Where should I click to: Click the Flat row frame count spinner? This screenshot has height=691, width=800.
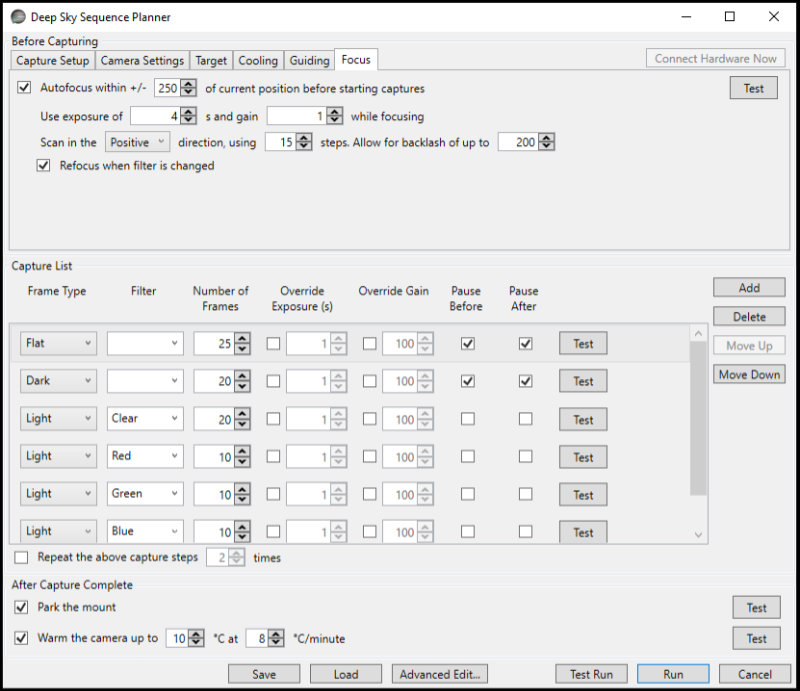coord(242,343)
